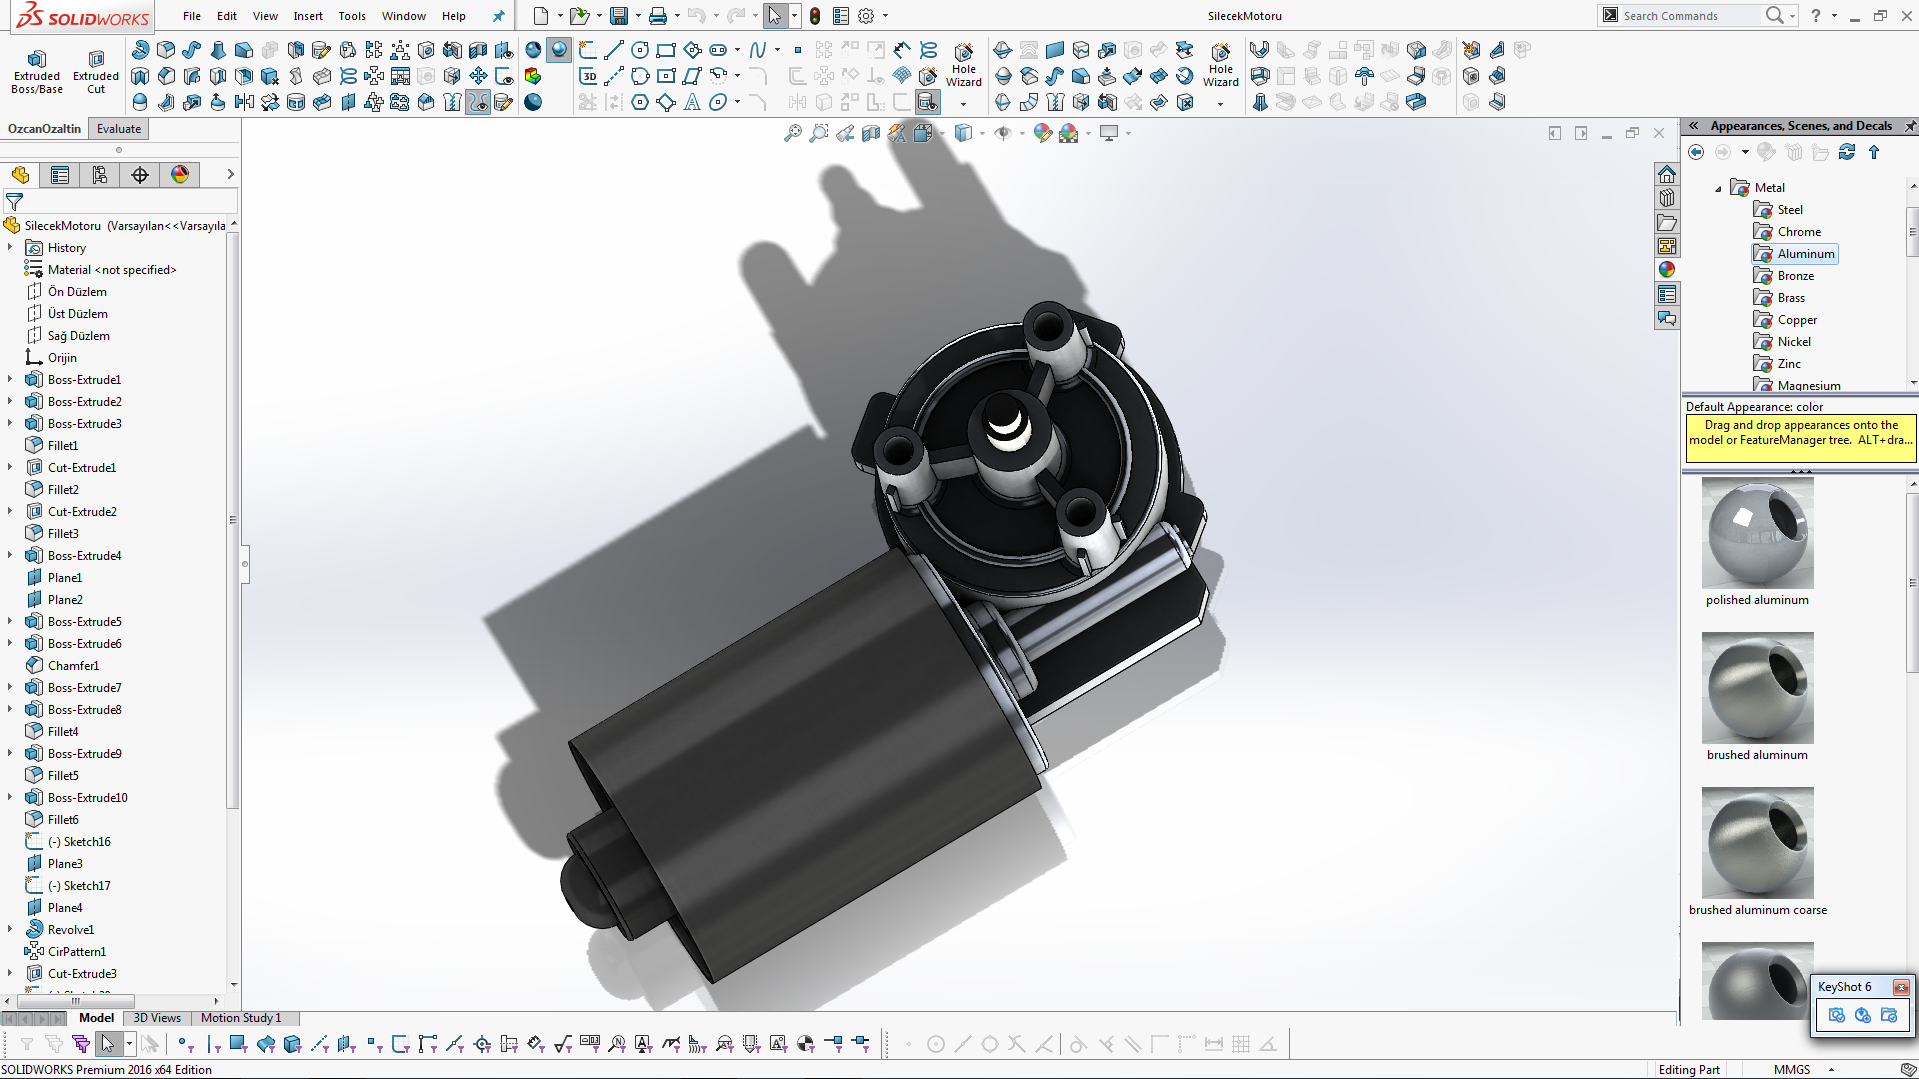The height and width of the screenshot is (1079, 1919).
Task: Collapse the Metal appearances folder
Action: (x=1718, y=188)
